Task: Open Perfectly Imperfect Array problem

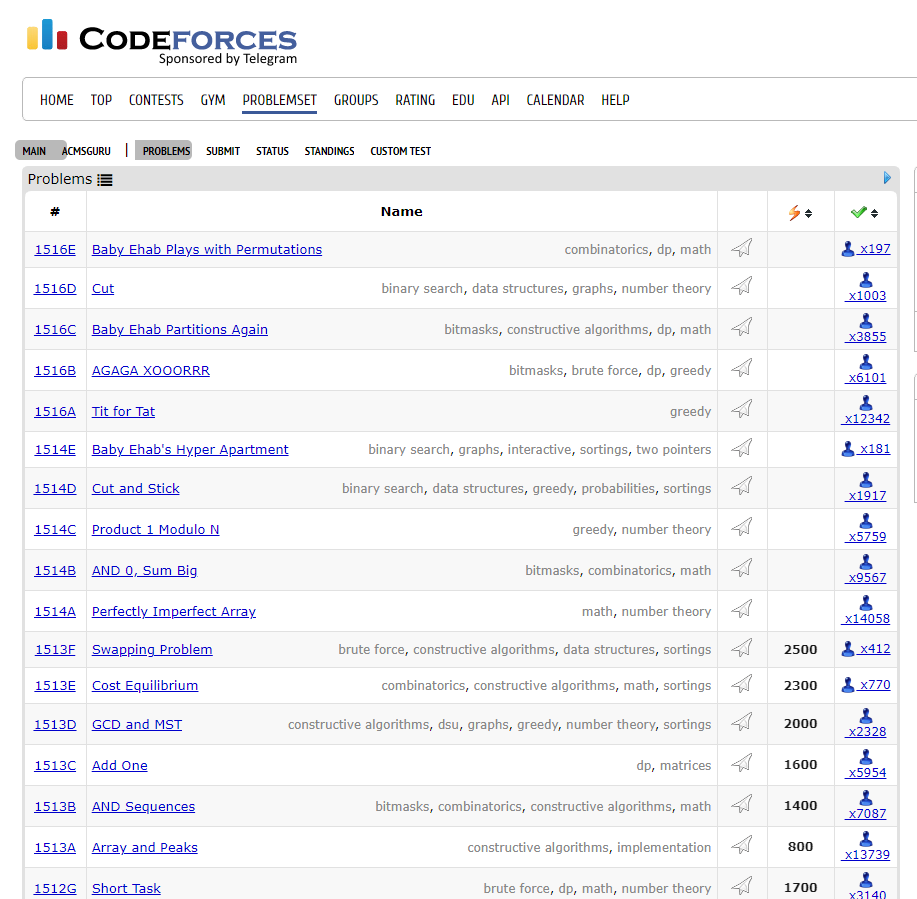Action: coord(174,612)
